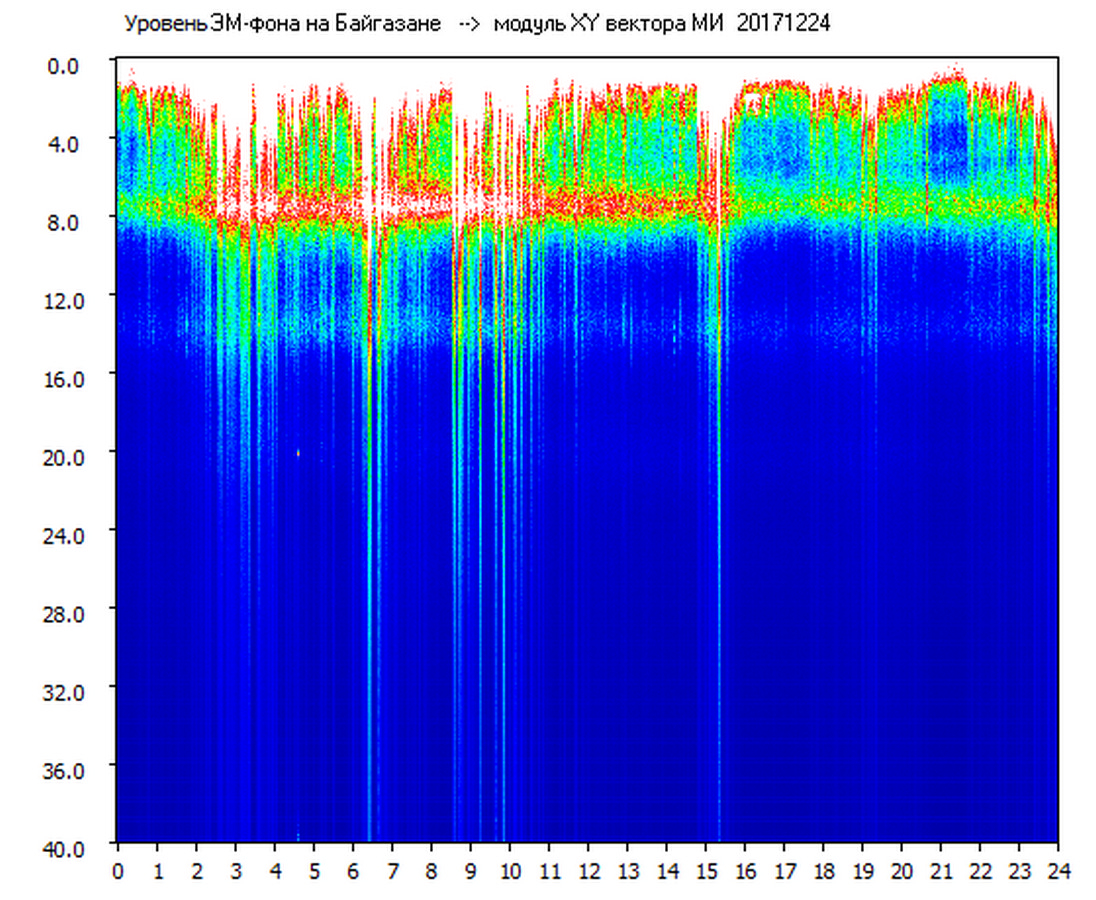Viewport: 1096px width, 900px height.
Task: Click hour 24 at the axis end
Action: [x=1058, y=871]
